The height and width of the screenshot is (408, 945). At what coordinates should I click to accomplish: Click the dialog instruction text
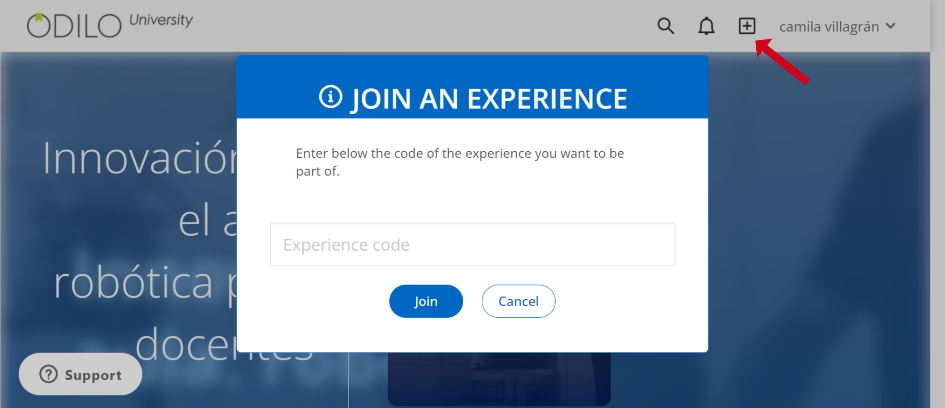pyautogui.click(x=460, y=162)
